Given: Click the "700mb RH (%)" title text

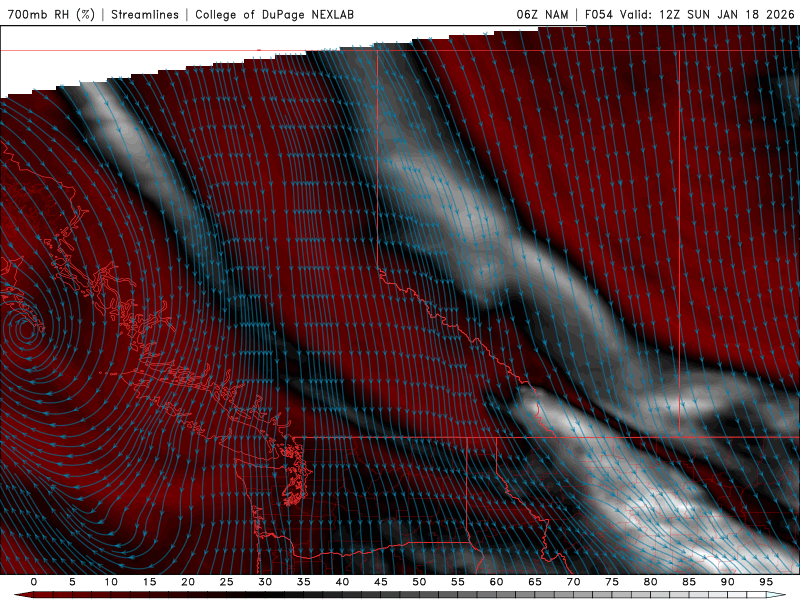Looking at the screenshot, I should pyautogui.click(x=51, y=14).
